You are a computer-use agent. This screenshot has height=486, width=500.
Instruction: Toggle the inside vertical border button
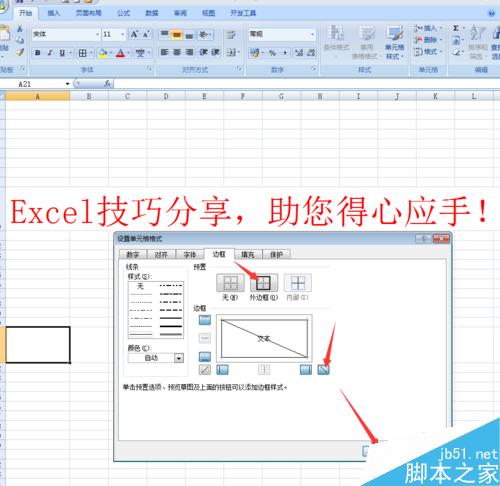(264, 369)
